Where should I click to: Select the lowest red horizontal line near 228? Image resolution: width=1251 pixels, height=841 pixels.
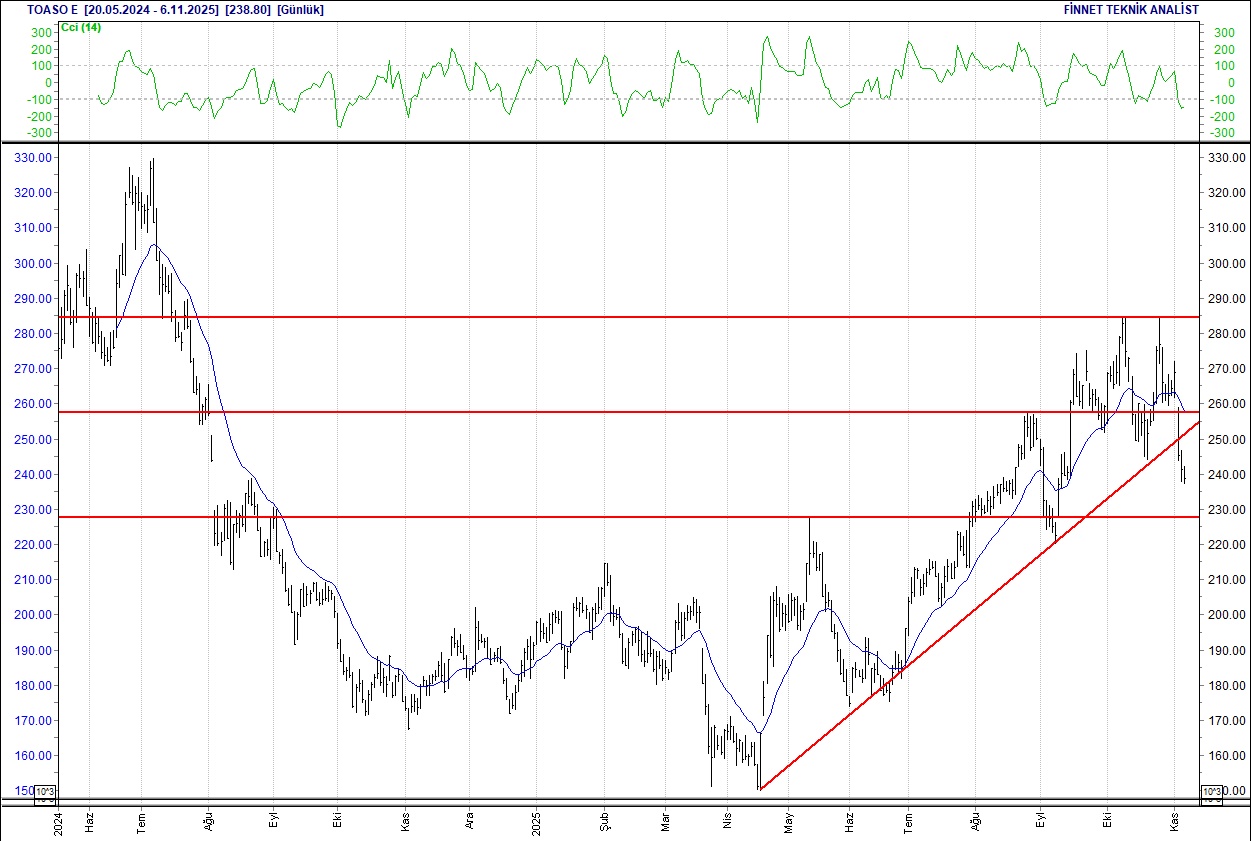point(600,517)
